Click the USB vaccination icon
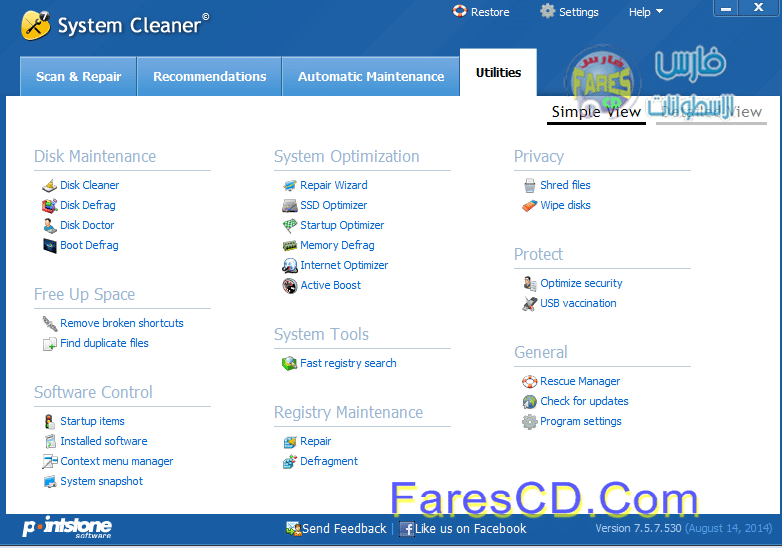This screenshot has height=548, width=782. 530,303
